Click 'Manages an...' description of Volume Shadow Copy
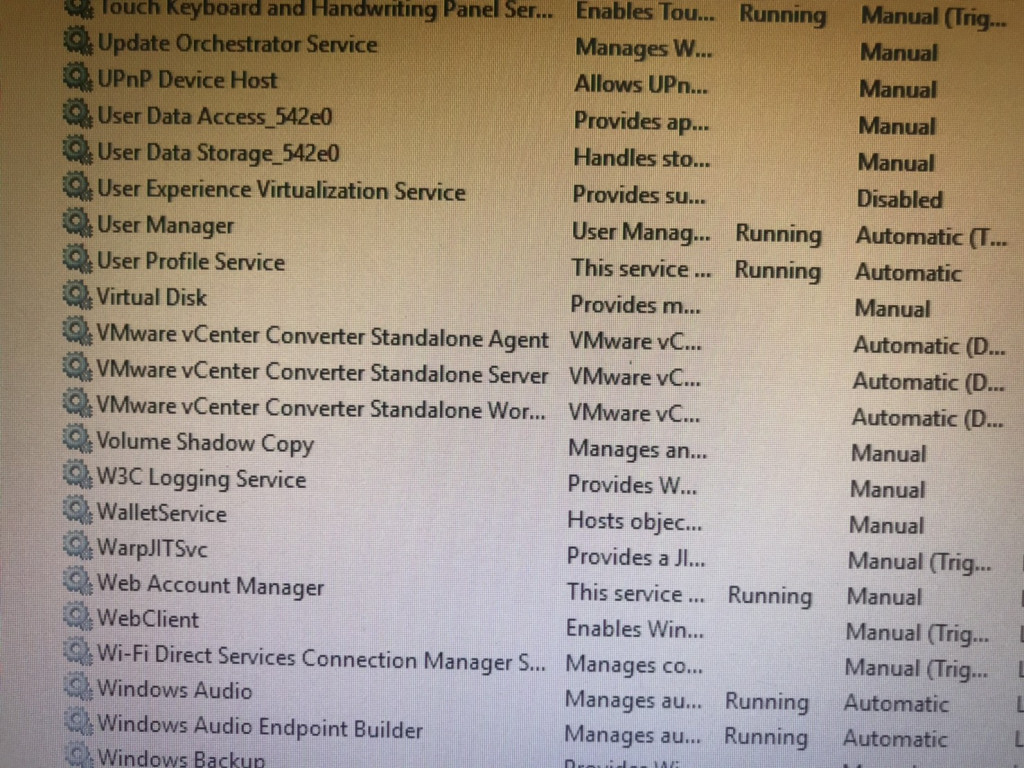This screenshot has height=768, width=1024. pos(637,449)
